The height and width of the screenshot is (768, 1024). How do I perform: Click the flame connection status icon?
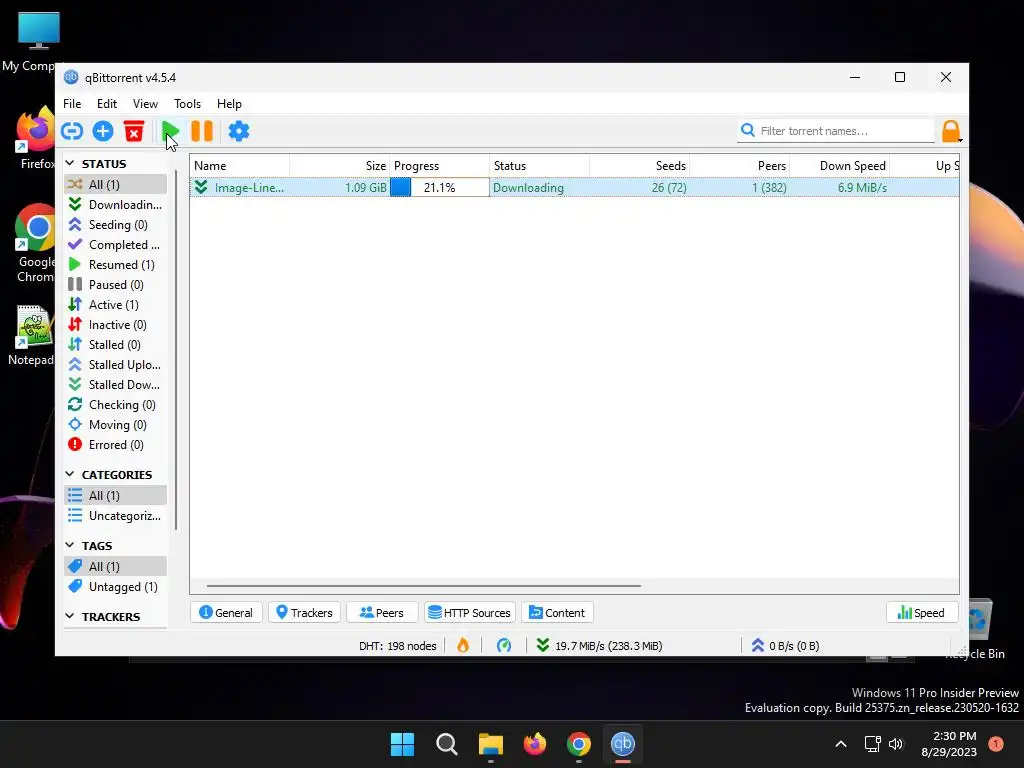[463, 646]
